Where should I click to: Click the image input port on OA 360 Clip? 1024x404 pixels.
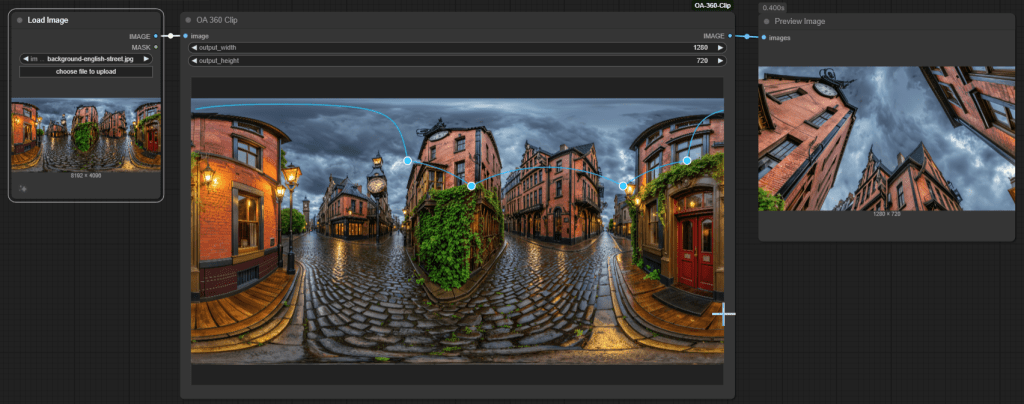pos(185,36)
